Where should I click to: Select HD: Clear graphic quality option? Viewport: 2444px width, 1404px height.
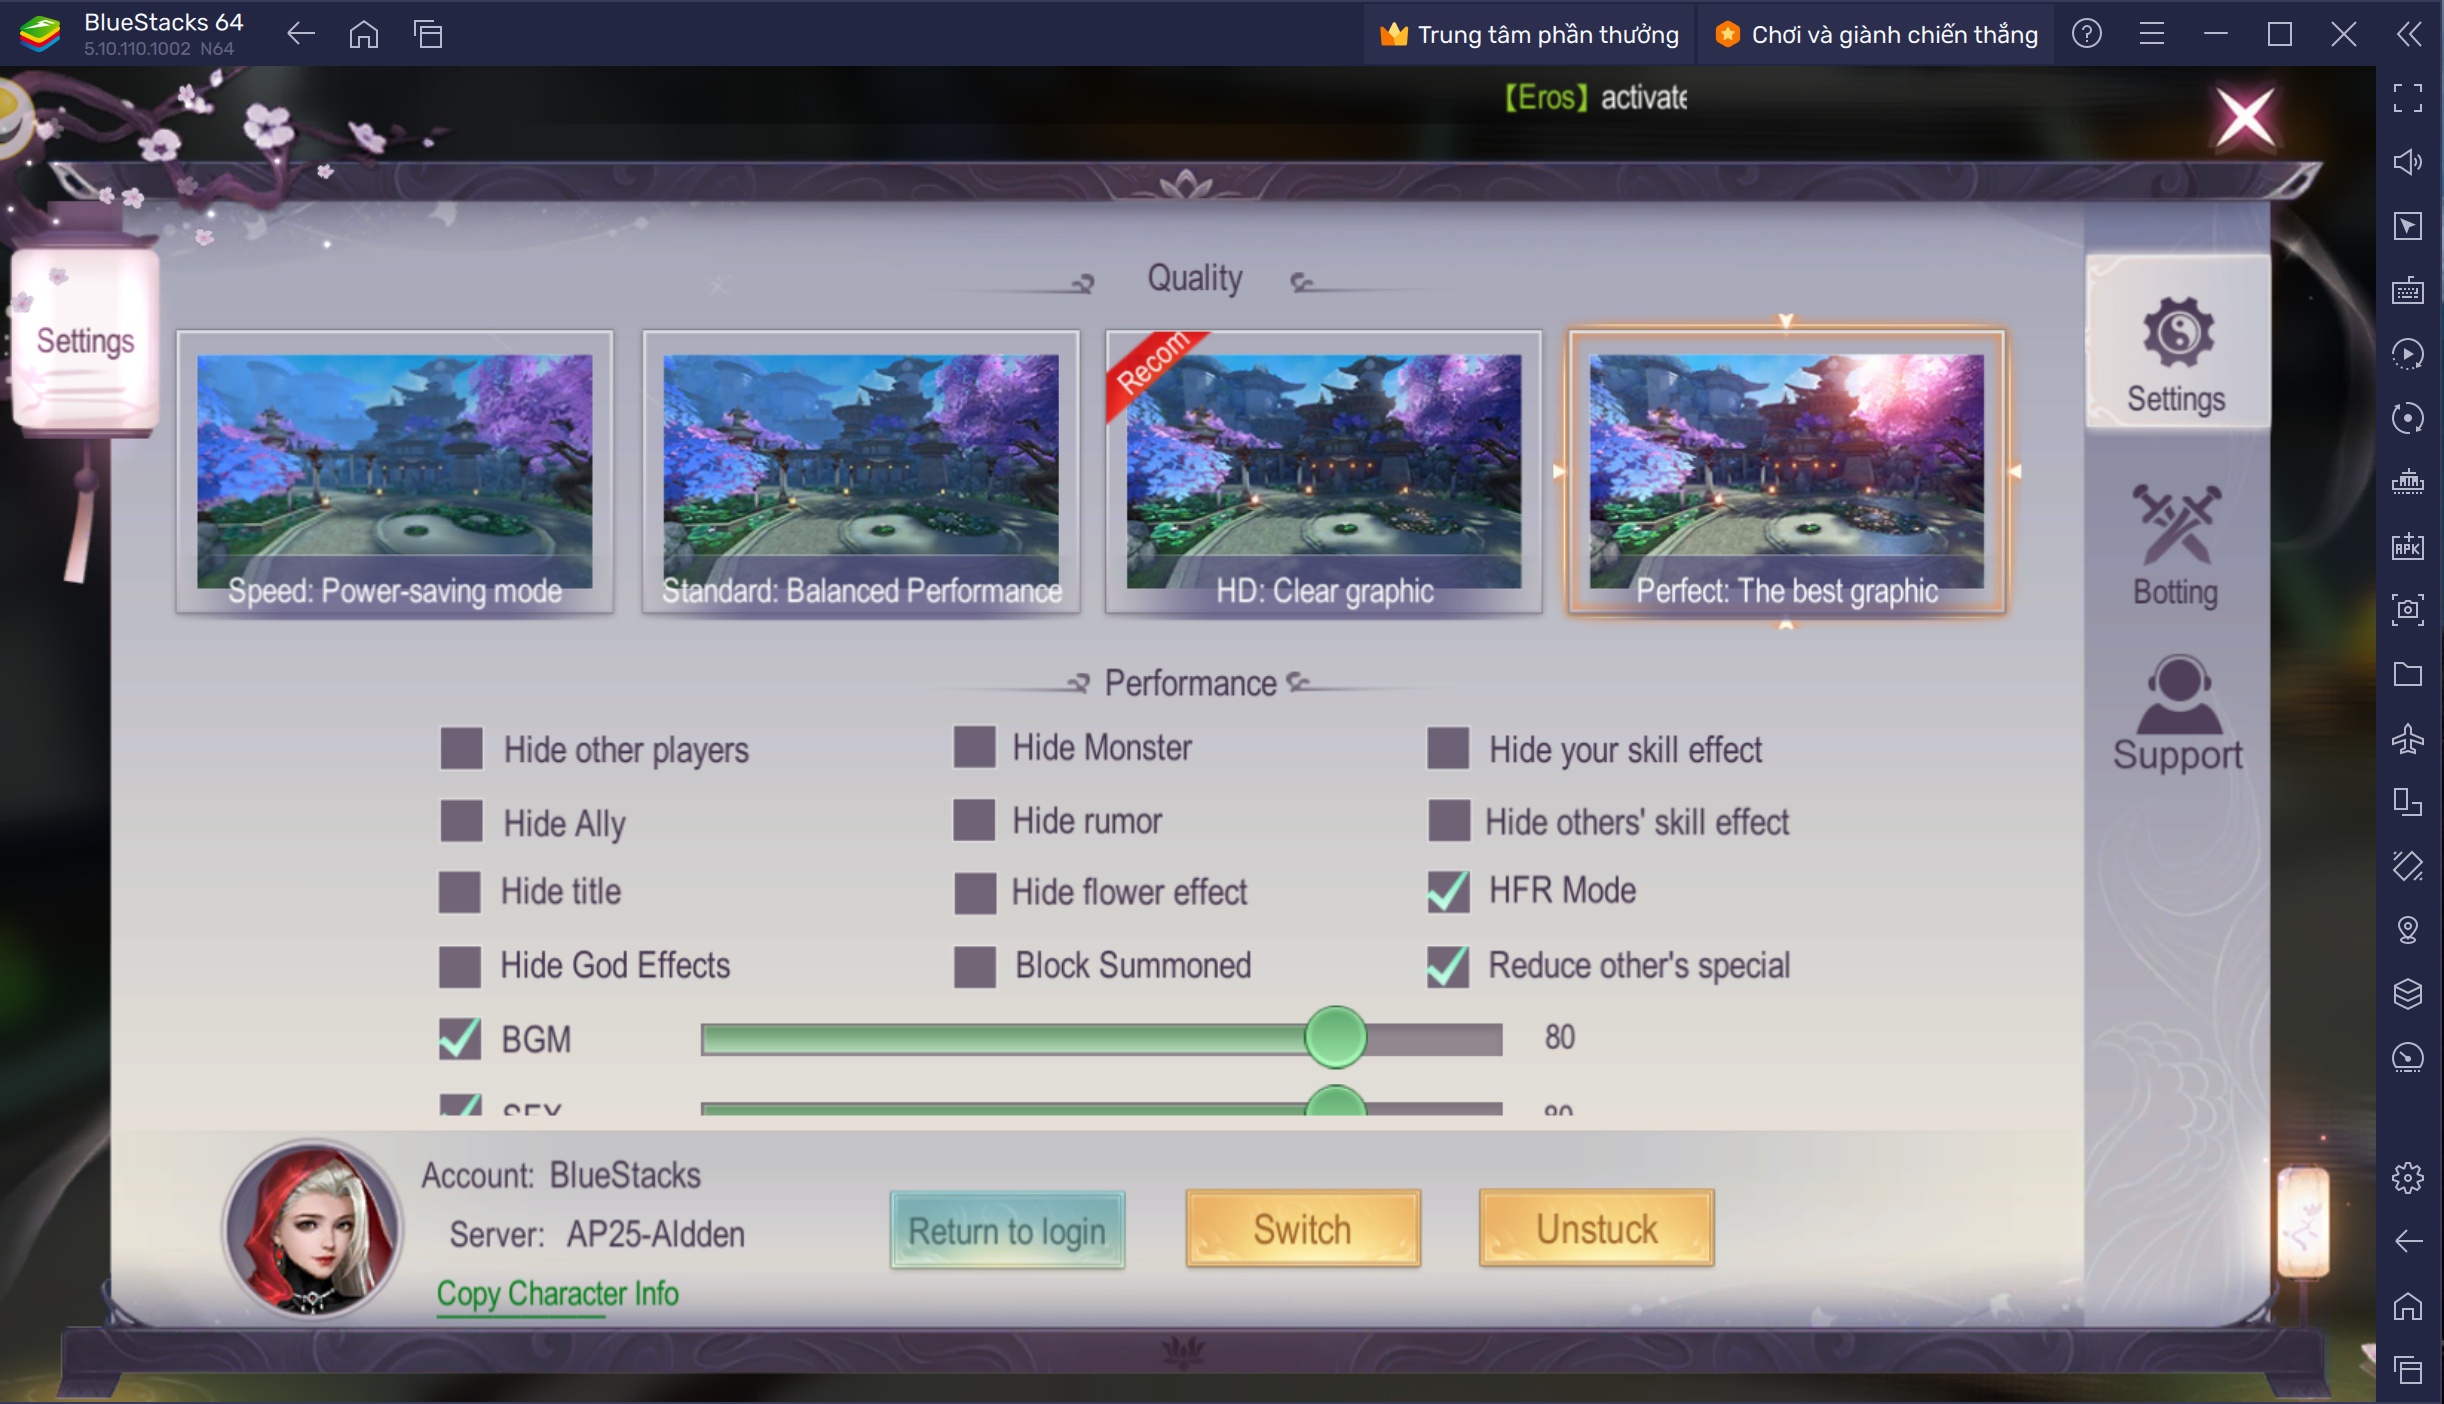1323,474
